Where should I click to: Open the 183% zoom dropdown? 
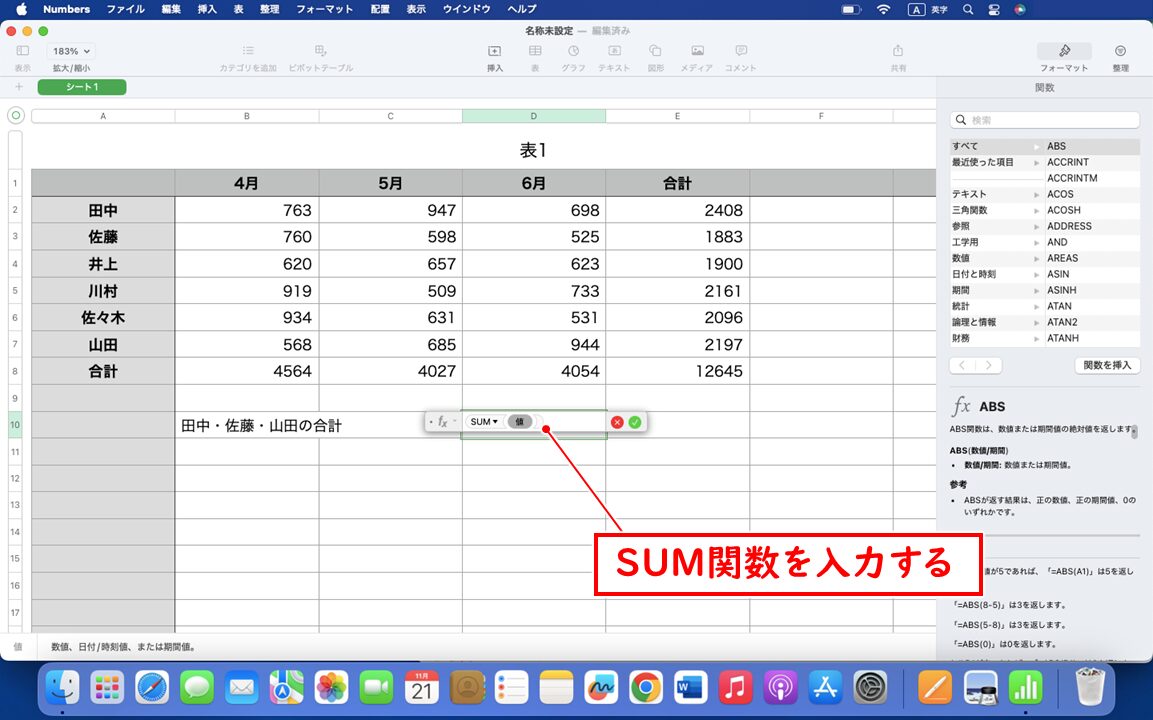(72, 51)
